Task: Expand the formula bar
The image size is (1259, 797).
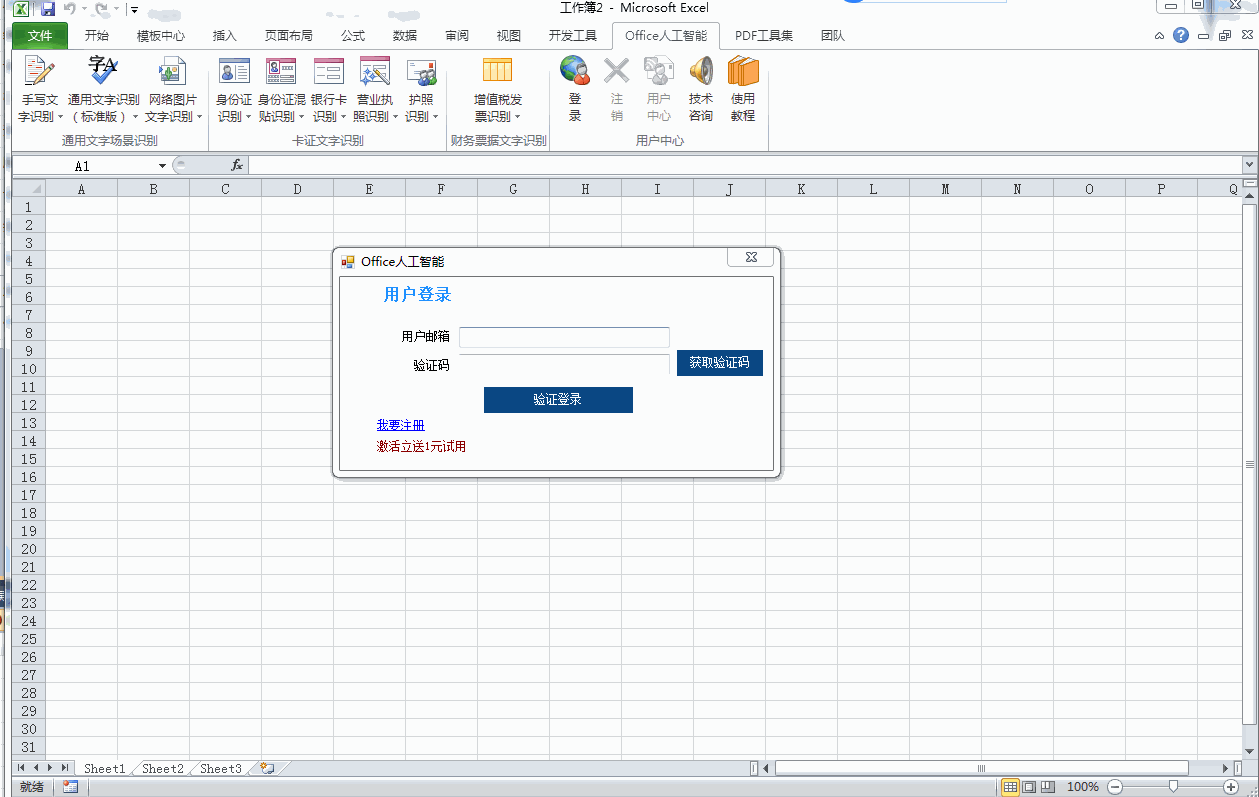Action: tap(1249, 165)
